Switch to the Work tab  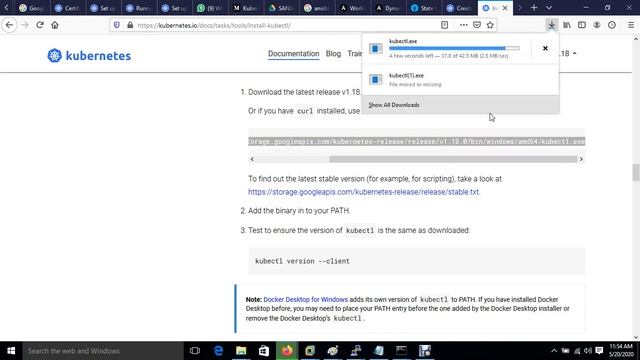tap(352, 8)
